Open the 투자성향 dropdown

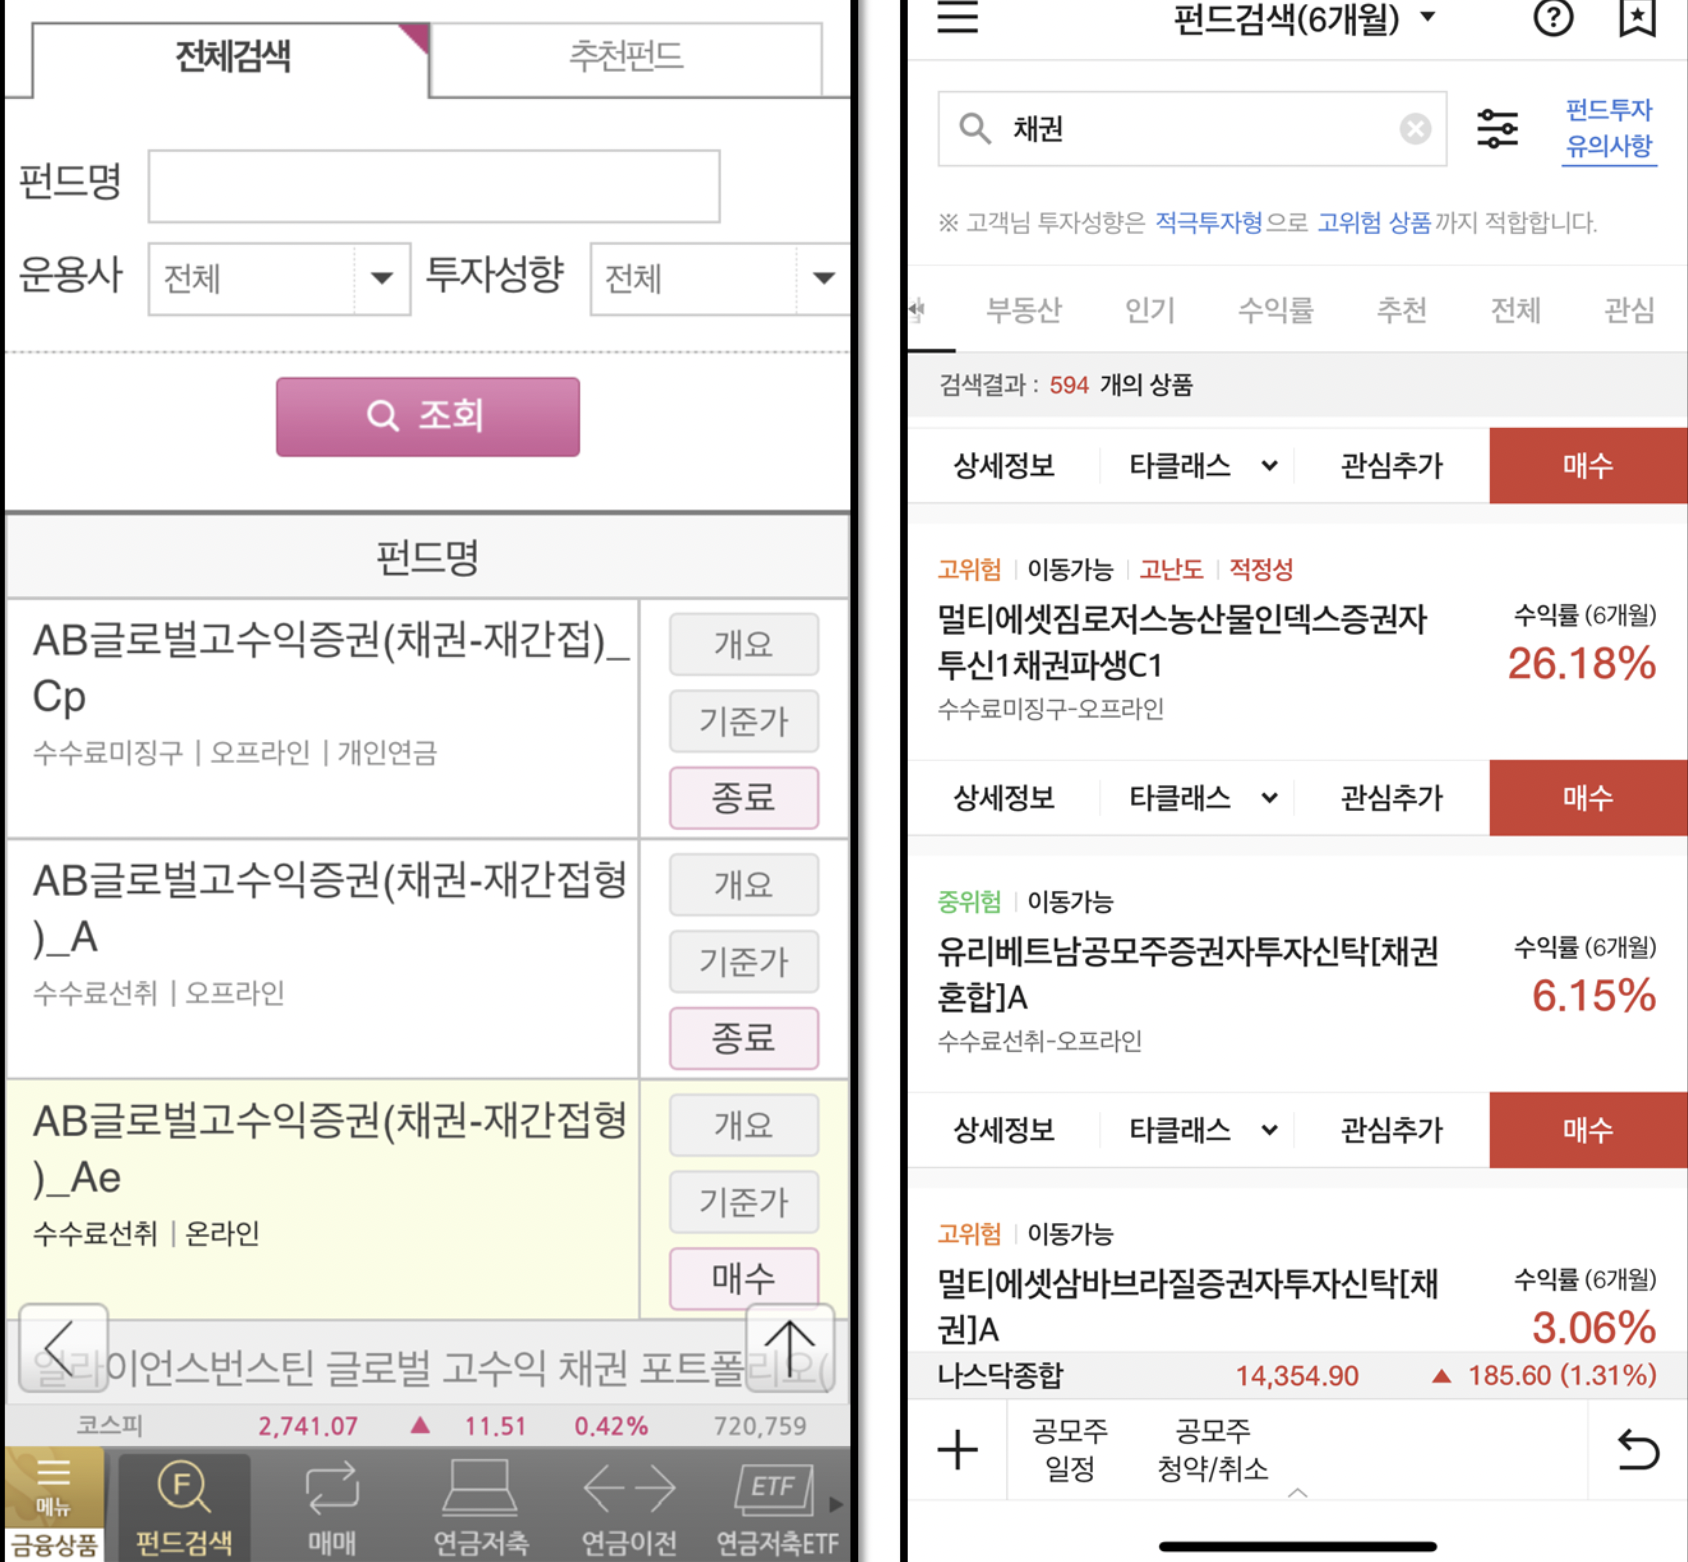[x=822, y=279]
